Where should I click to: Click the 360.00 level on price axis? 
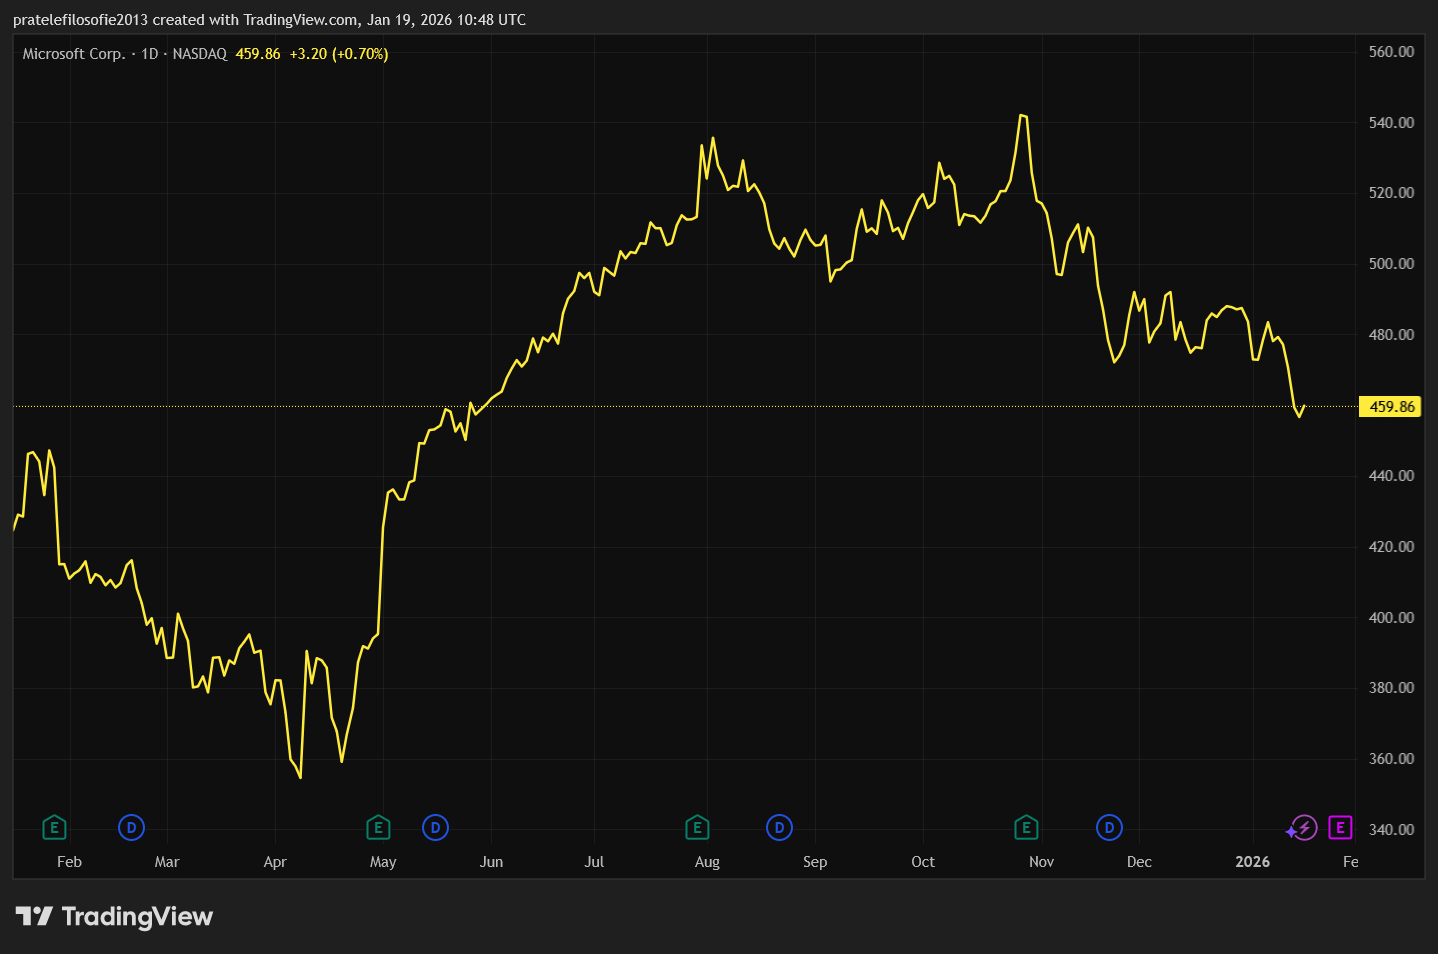(x=1391, y=759)
